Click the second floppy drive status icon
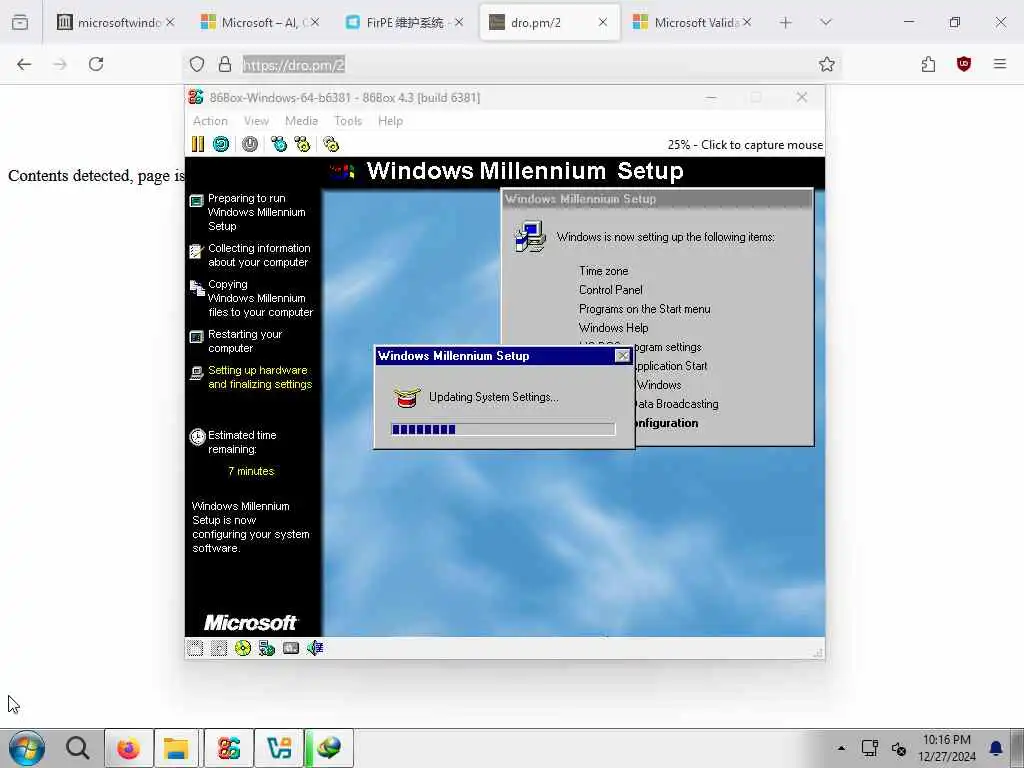 pyautogui.click(x=219, y=648)
